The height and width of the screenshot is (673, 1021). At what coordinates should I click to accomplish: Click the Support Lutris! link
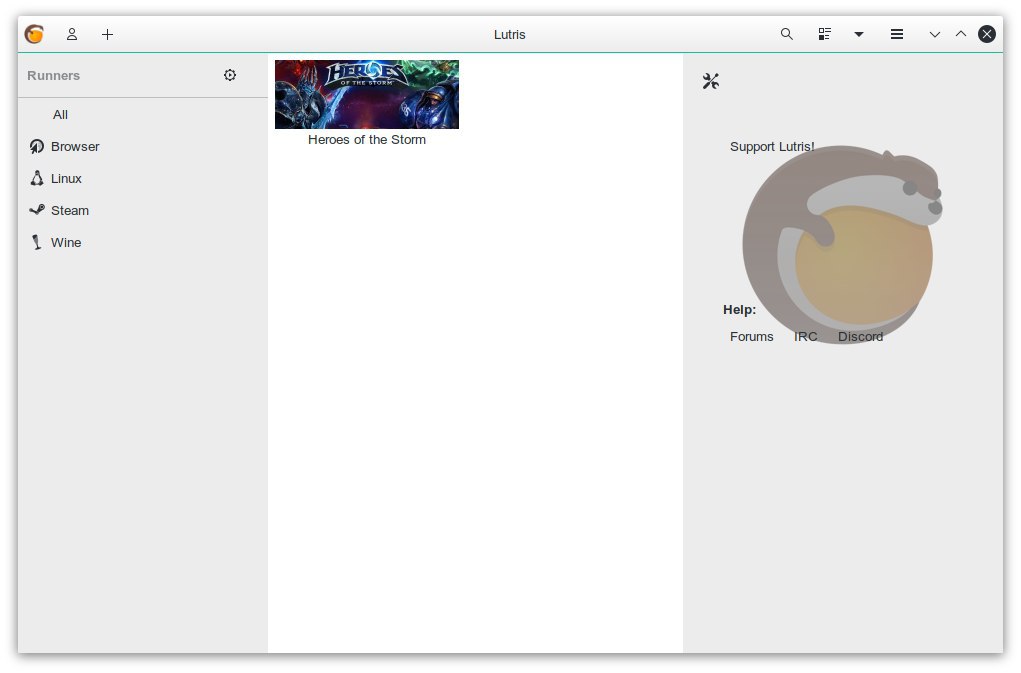[772, 146]
